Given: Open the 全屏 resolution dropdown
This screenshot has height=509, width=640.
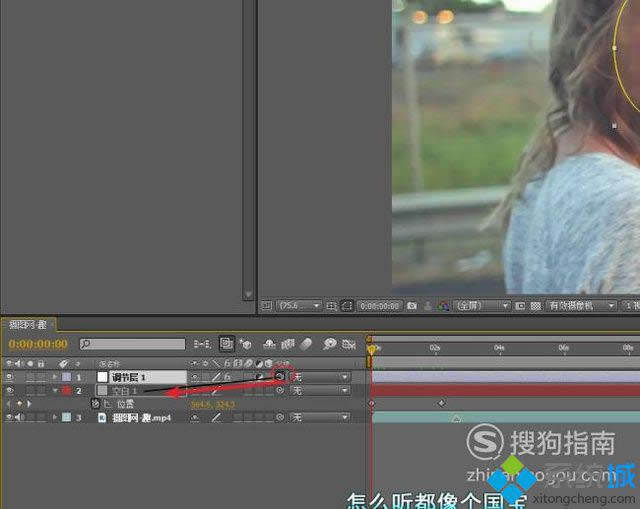Looking at the screenshot, I should pyautogui.click(x=482, y=306).
